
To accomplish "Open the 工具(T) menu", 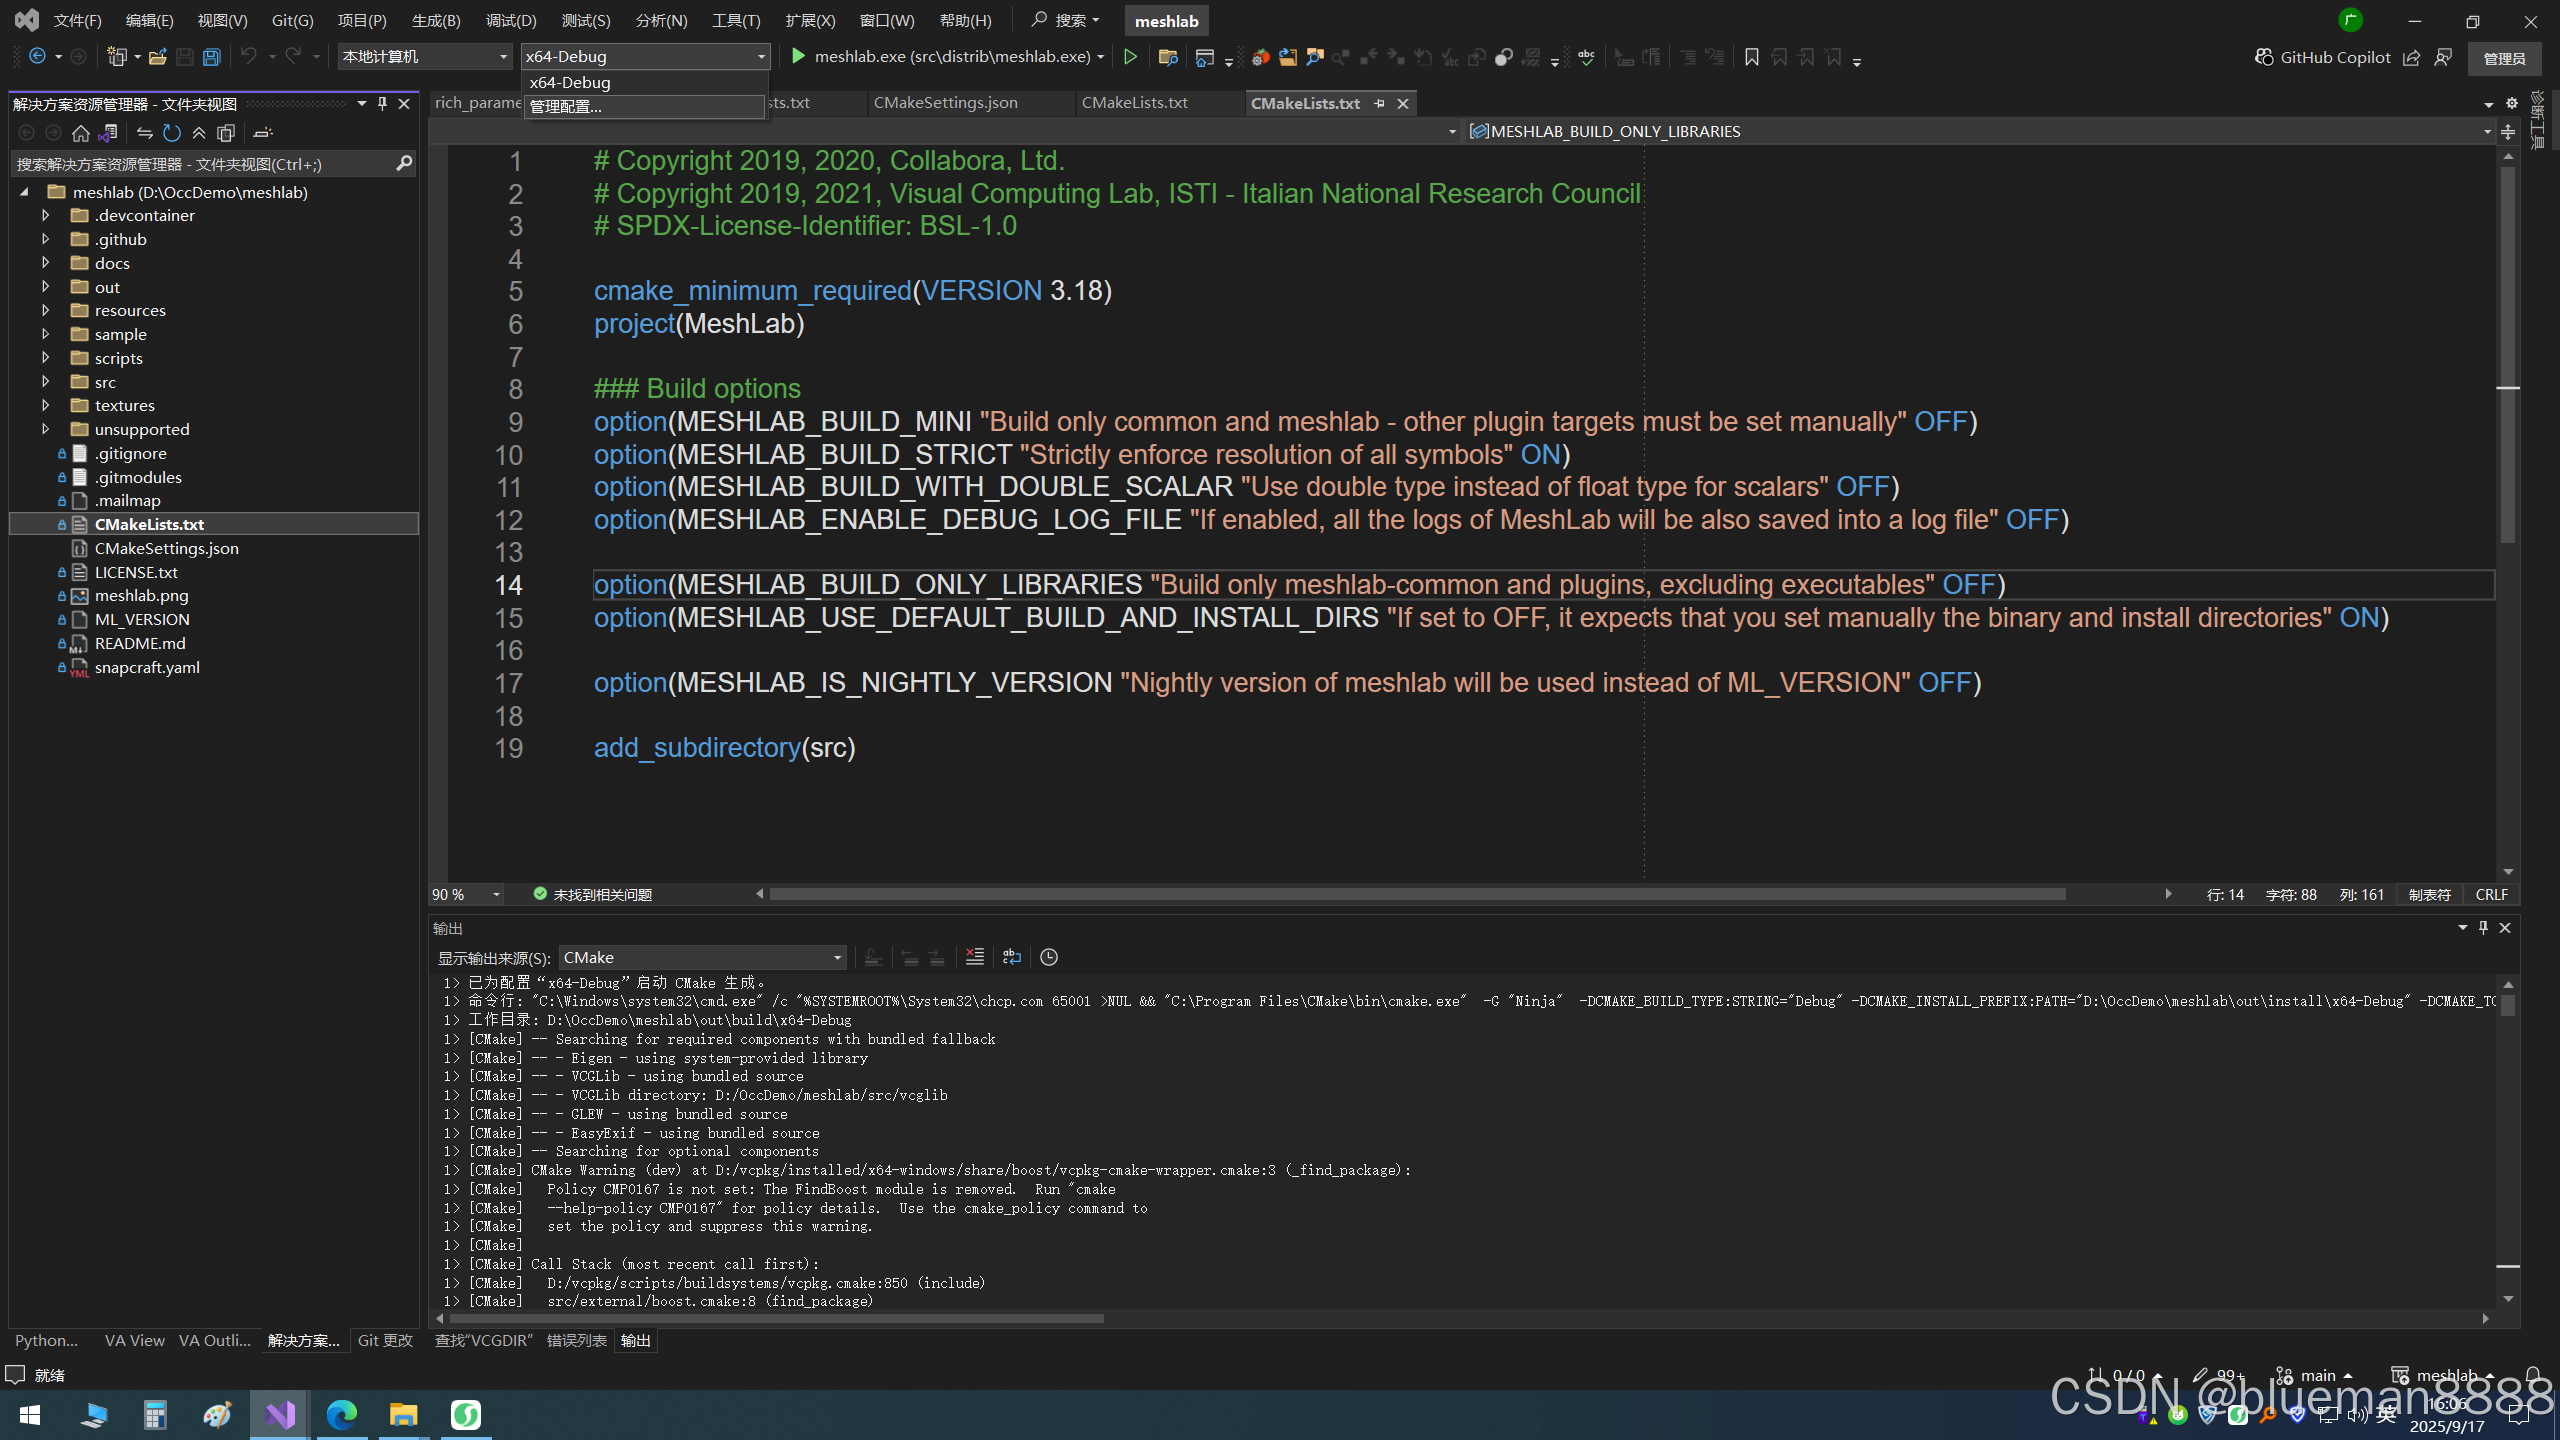I will [736, 20].
